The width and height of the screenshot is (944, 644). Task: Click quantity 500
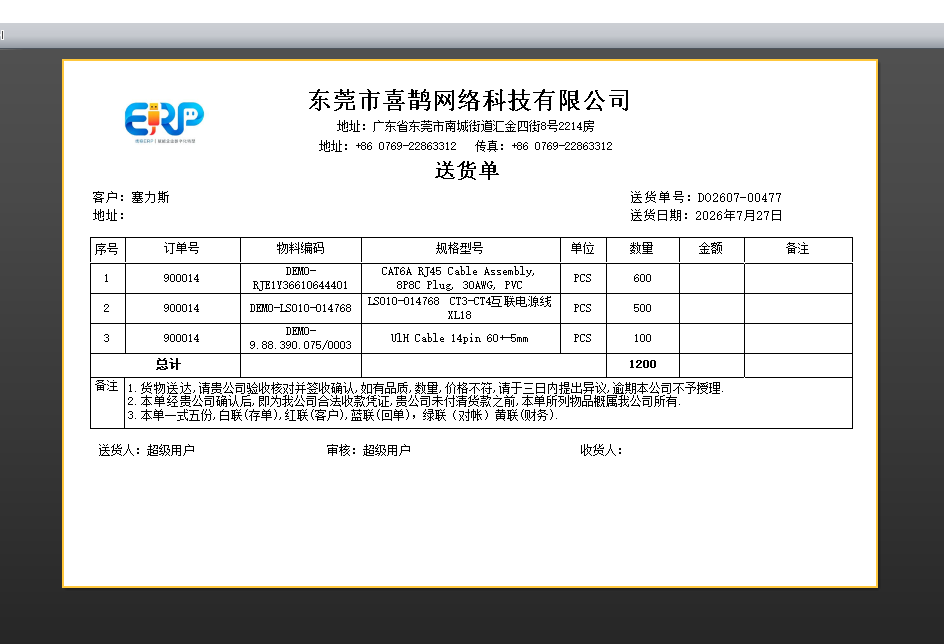(642, 308)
